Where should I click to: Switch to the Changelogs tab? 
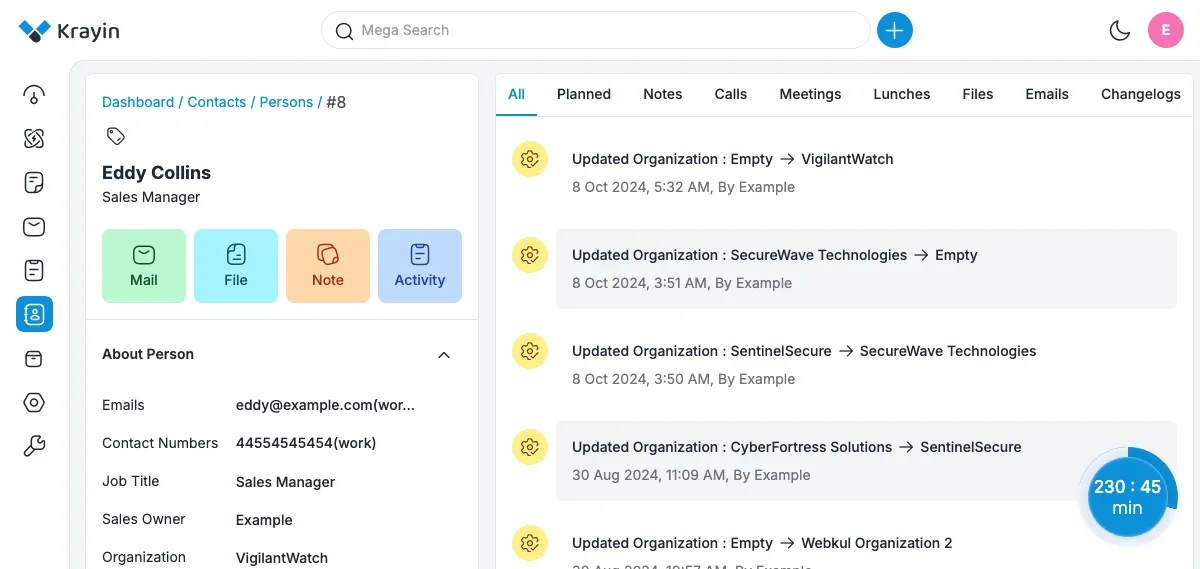(1140, 94)
